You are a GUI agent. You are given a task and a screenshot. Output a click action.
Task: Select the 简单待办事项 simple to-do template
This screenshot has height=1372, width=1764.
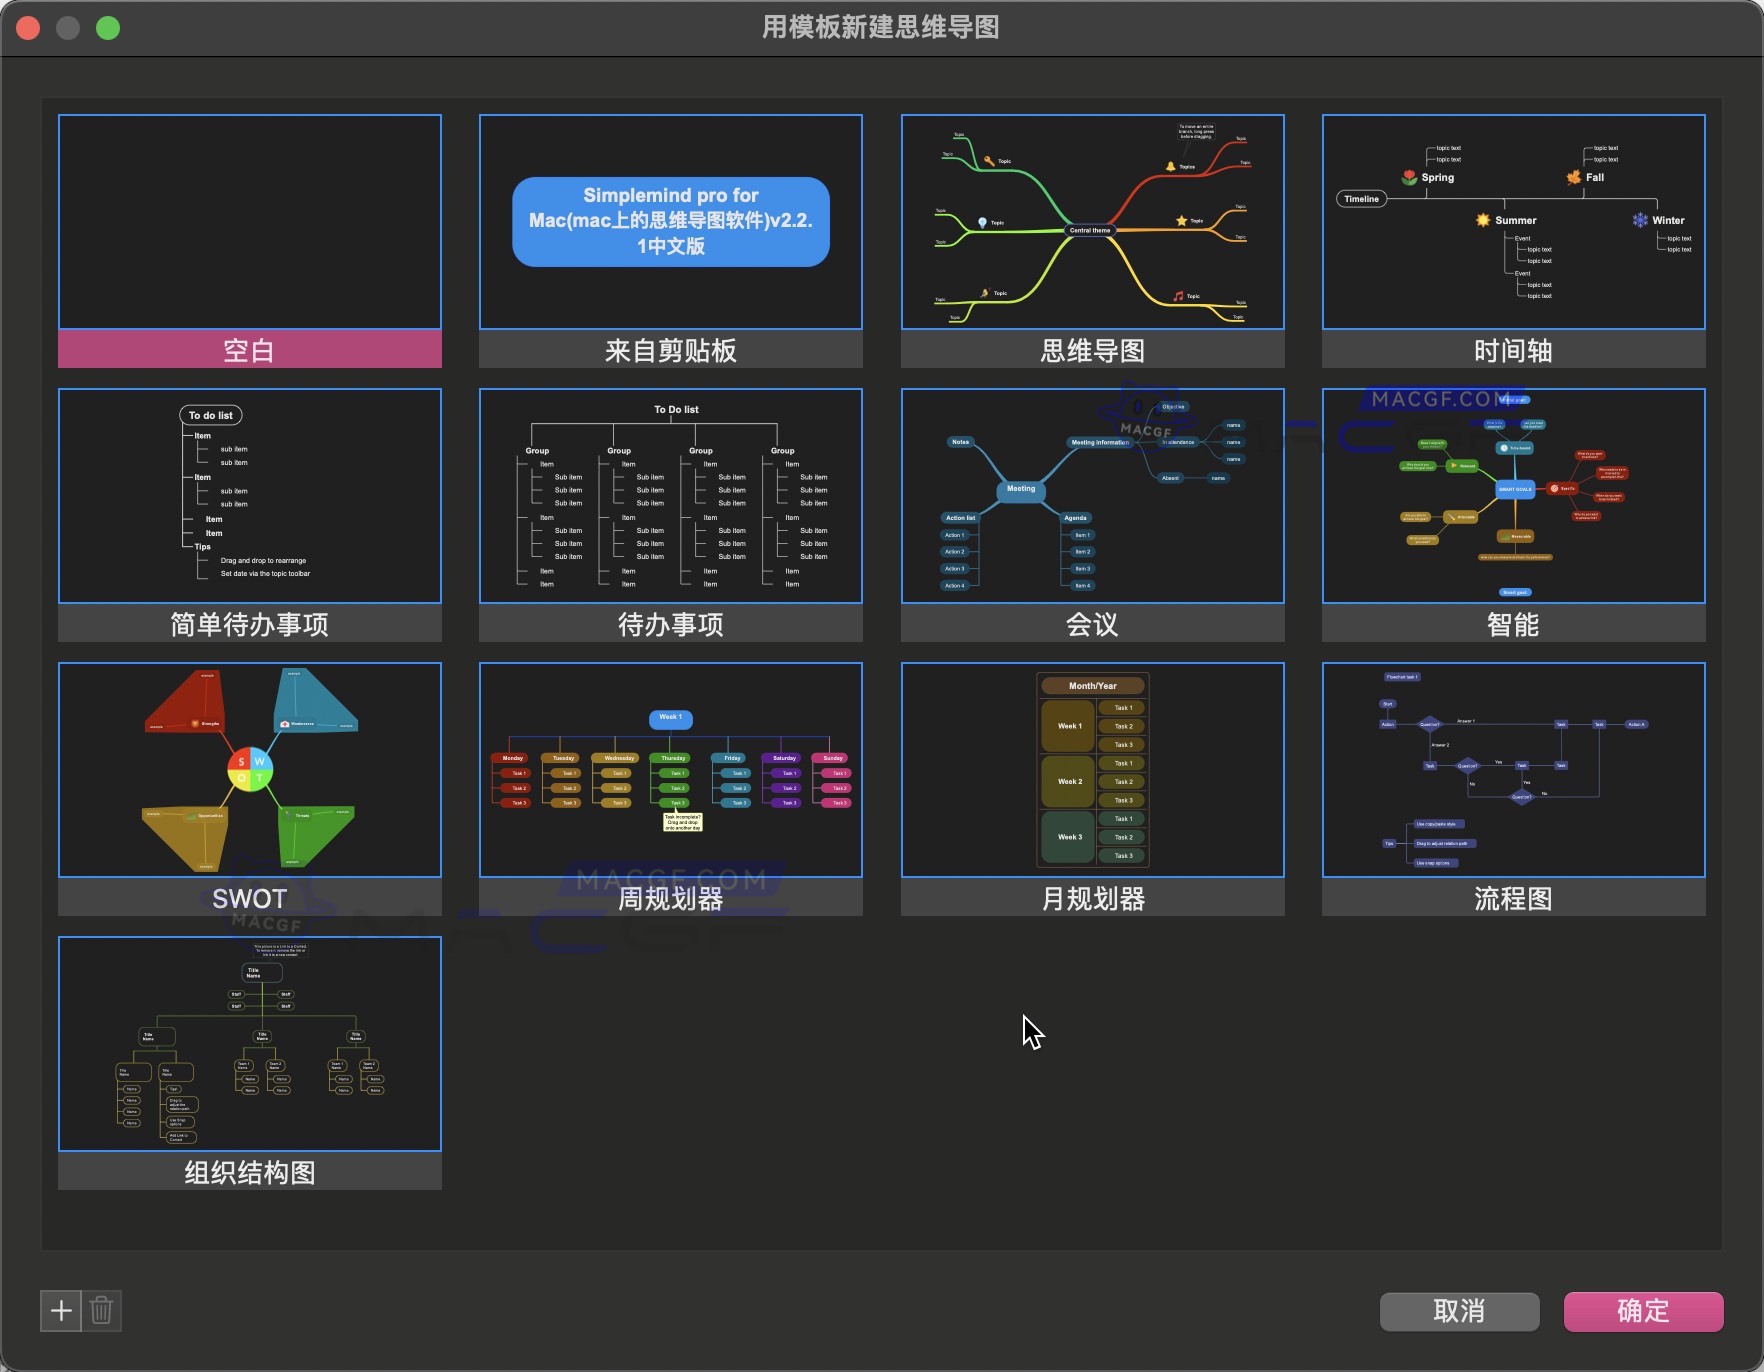[x=249, y=496]
